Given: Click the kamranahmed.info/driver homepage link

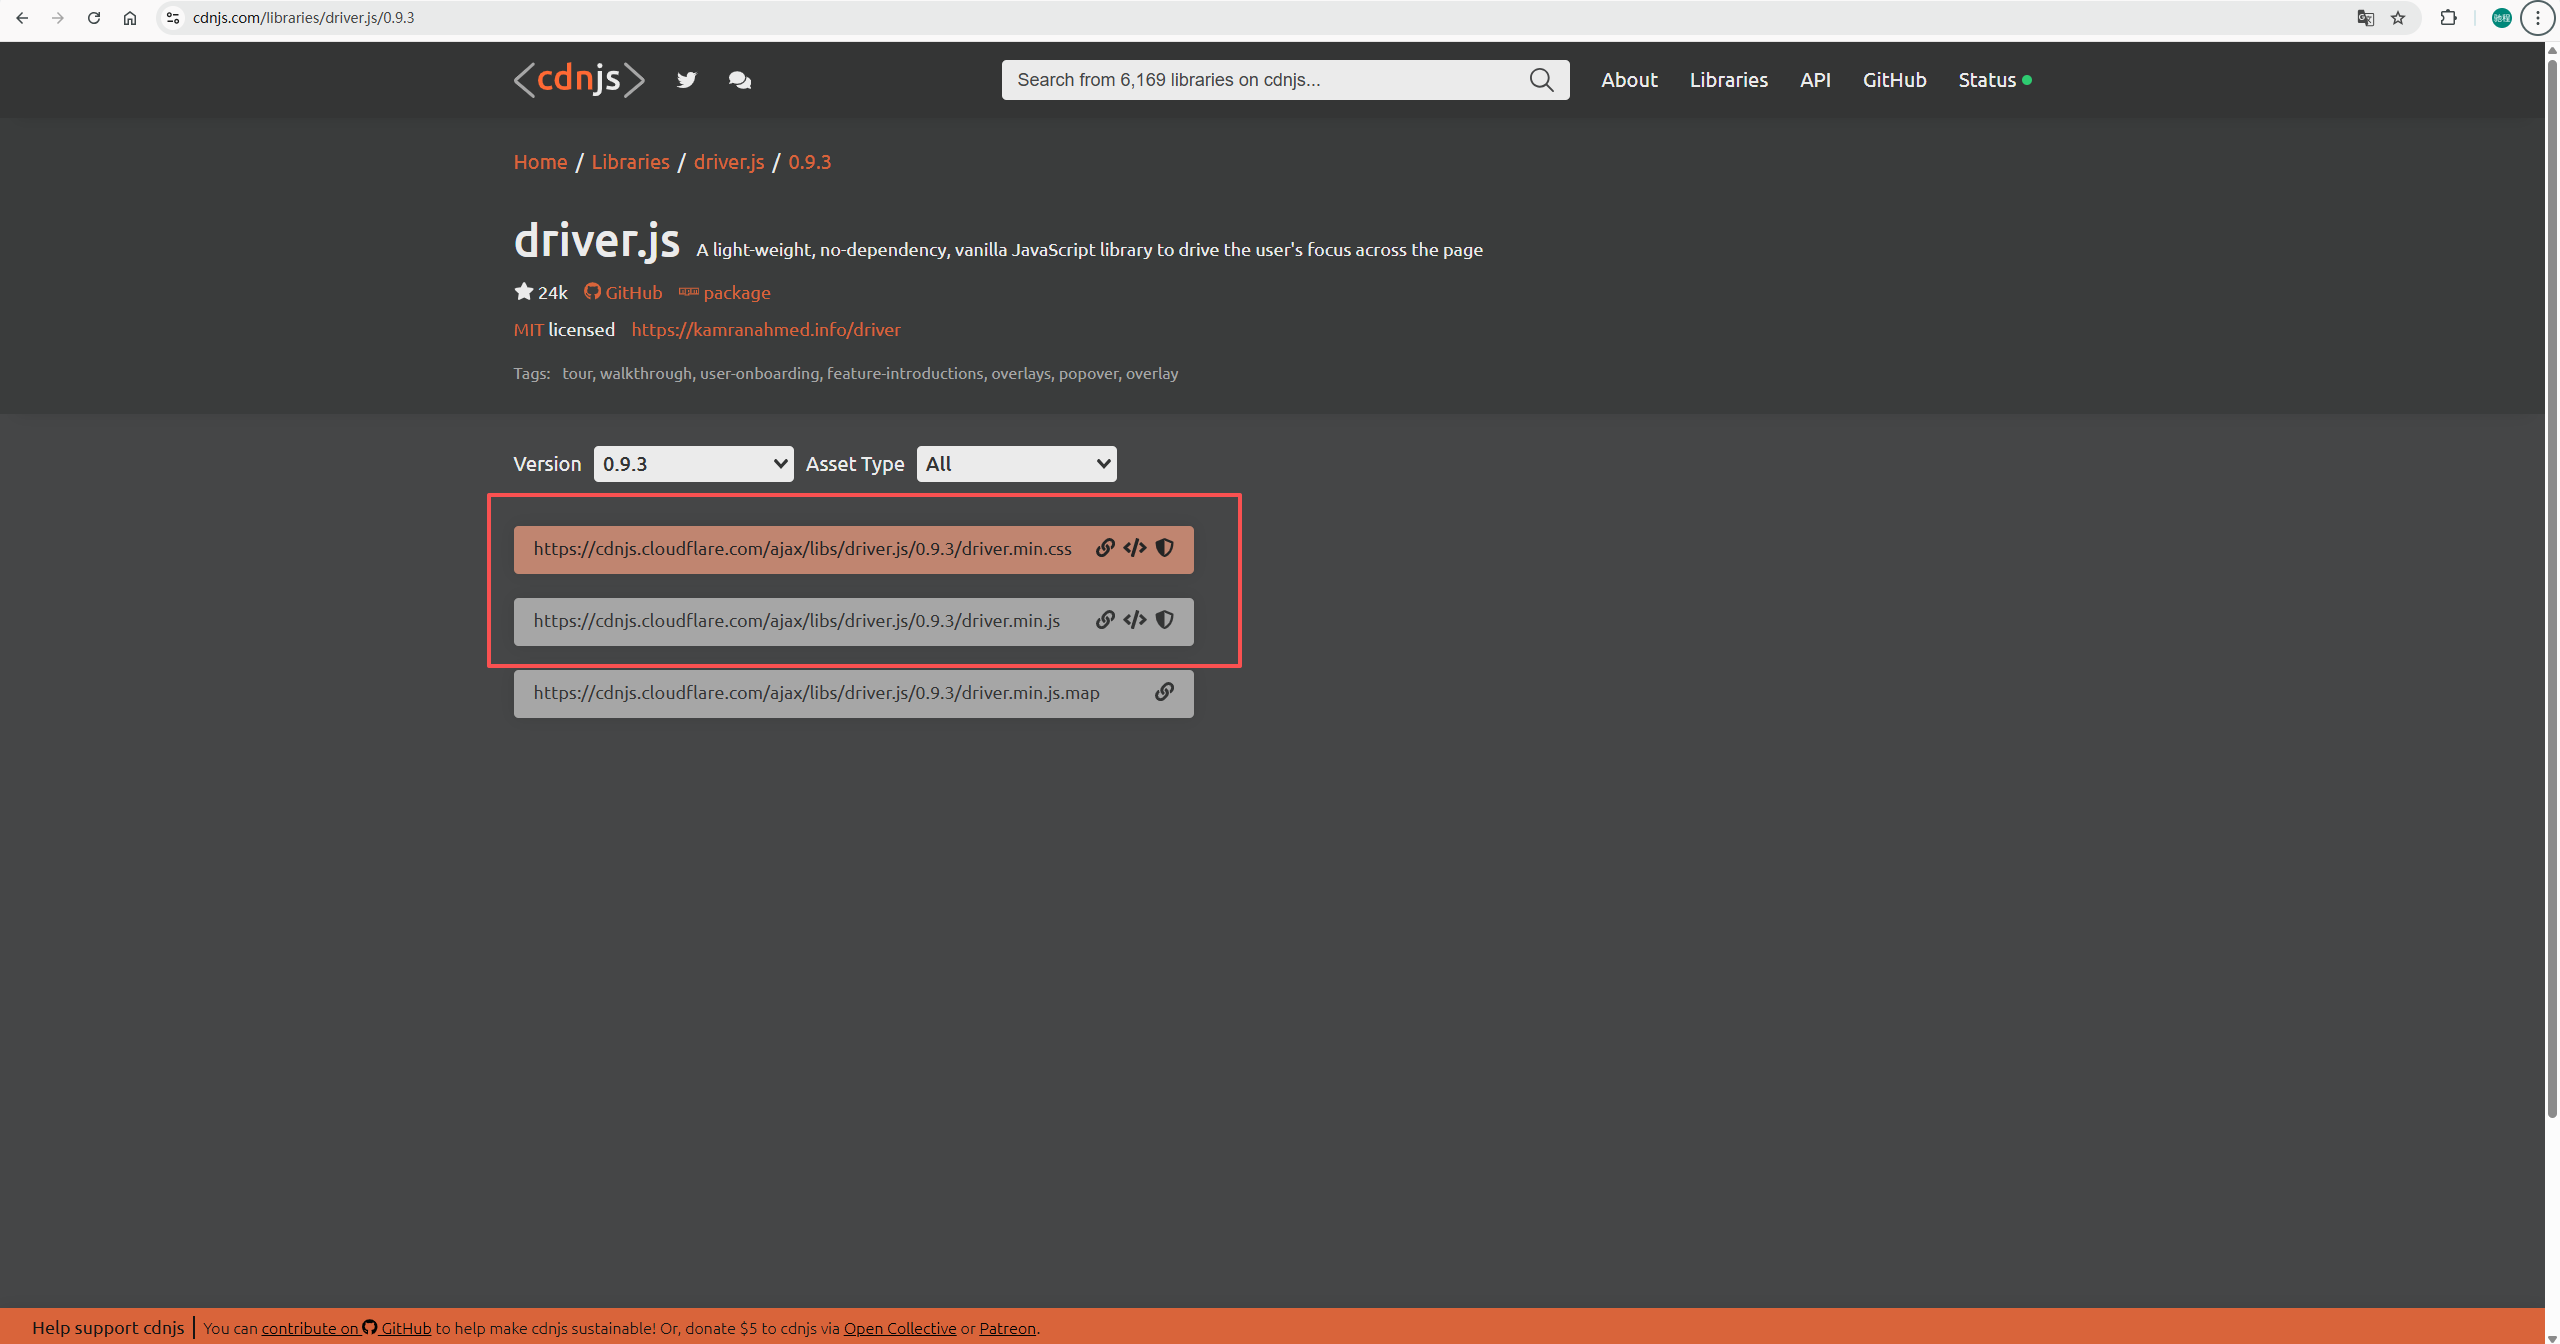Looking at the screenshot, I should coord(766,330).
